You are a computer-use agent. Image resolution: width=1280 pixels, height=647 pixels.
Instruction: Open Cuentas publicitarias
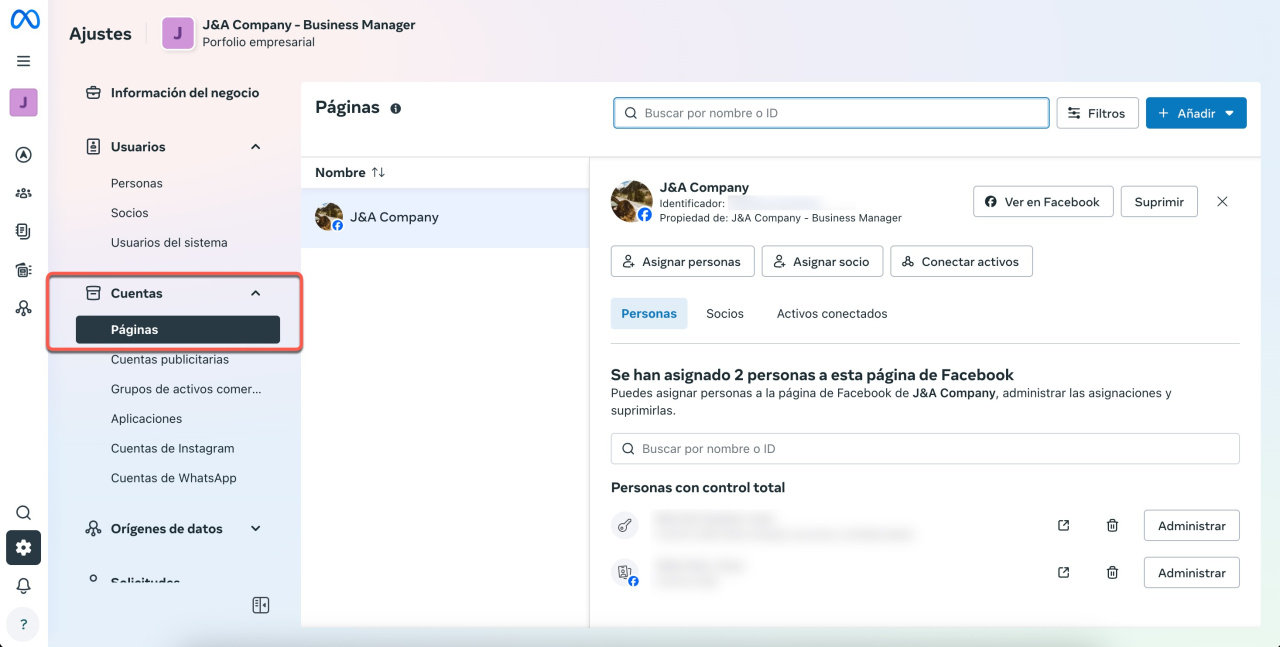click(x=170, y=359)
